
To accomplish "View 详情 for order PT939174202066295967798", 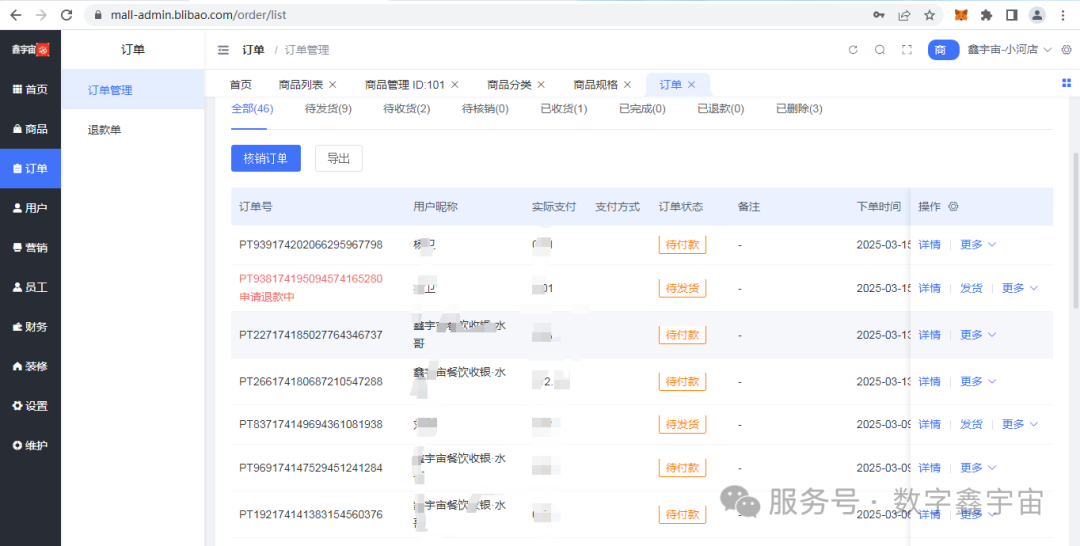I will click(x=929, y=244).
